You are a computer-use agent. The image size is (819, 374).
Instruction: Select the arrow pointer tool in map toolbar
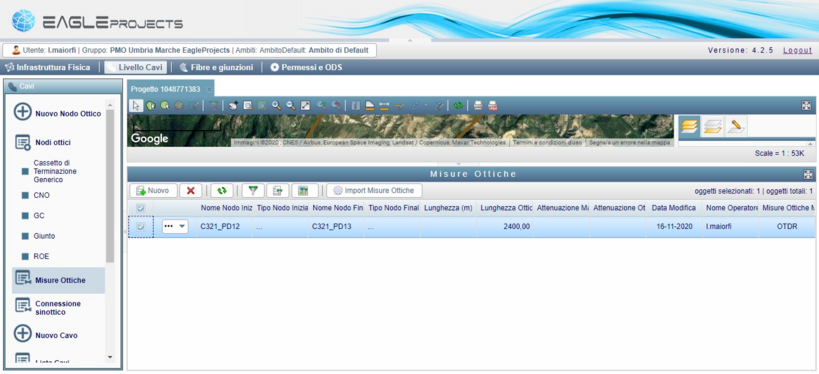coord(136,106)
